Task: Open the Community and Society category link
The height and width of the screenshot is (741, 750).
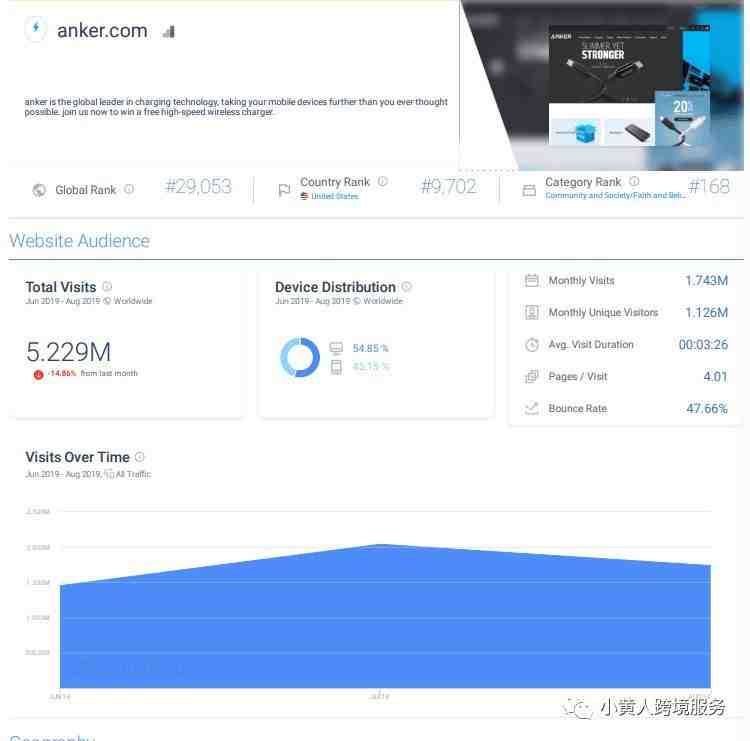Action: pyautogui.click(x=616, y=195)
